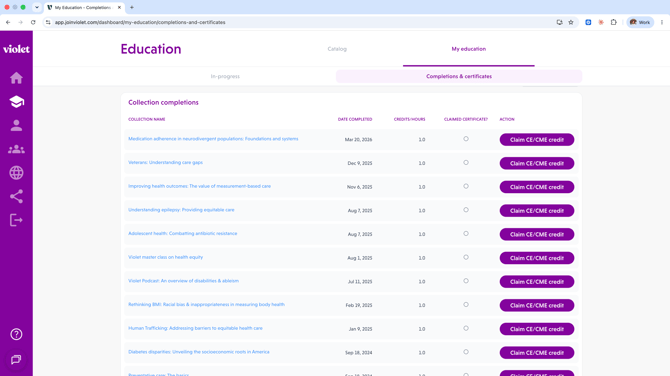Select claimed certificate radio for Improving health outcomes
This screenshot has height=376, width=670.
pyautogui.click(x=466, y=186)
